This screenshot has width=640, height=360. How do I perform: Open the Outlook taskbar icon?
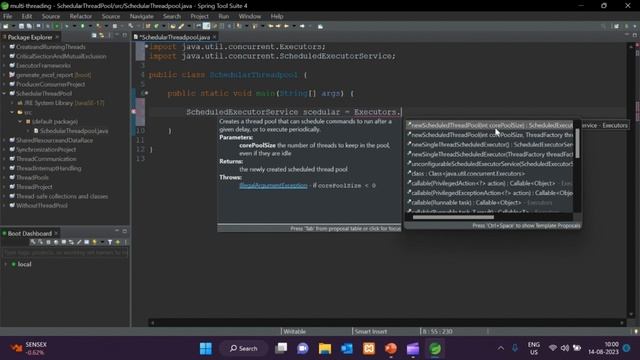click(347, 349)
